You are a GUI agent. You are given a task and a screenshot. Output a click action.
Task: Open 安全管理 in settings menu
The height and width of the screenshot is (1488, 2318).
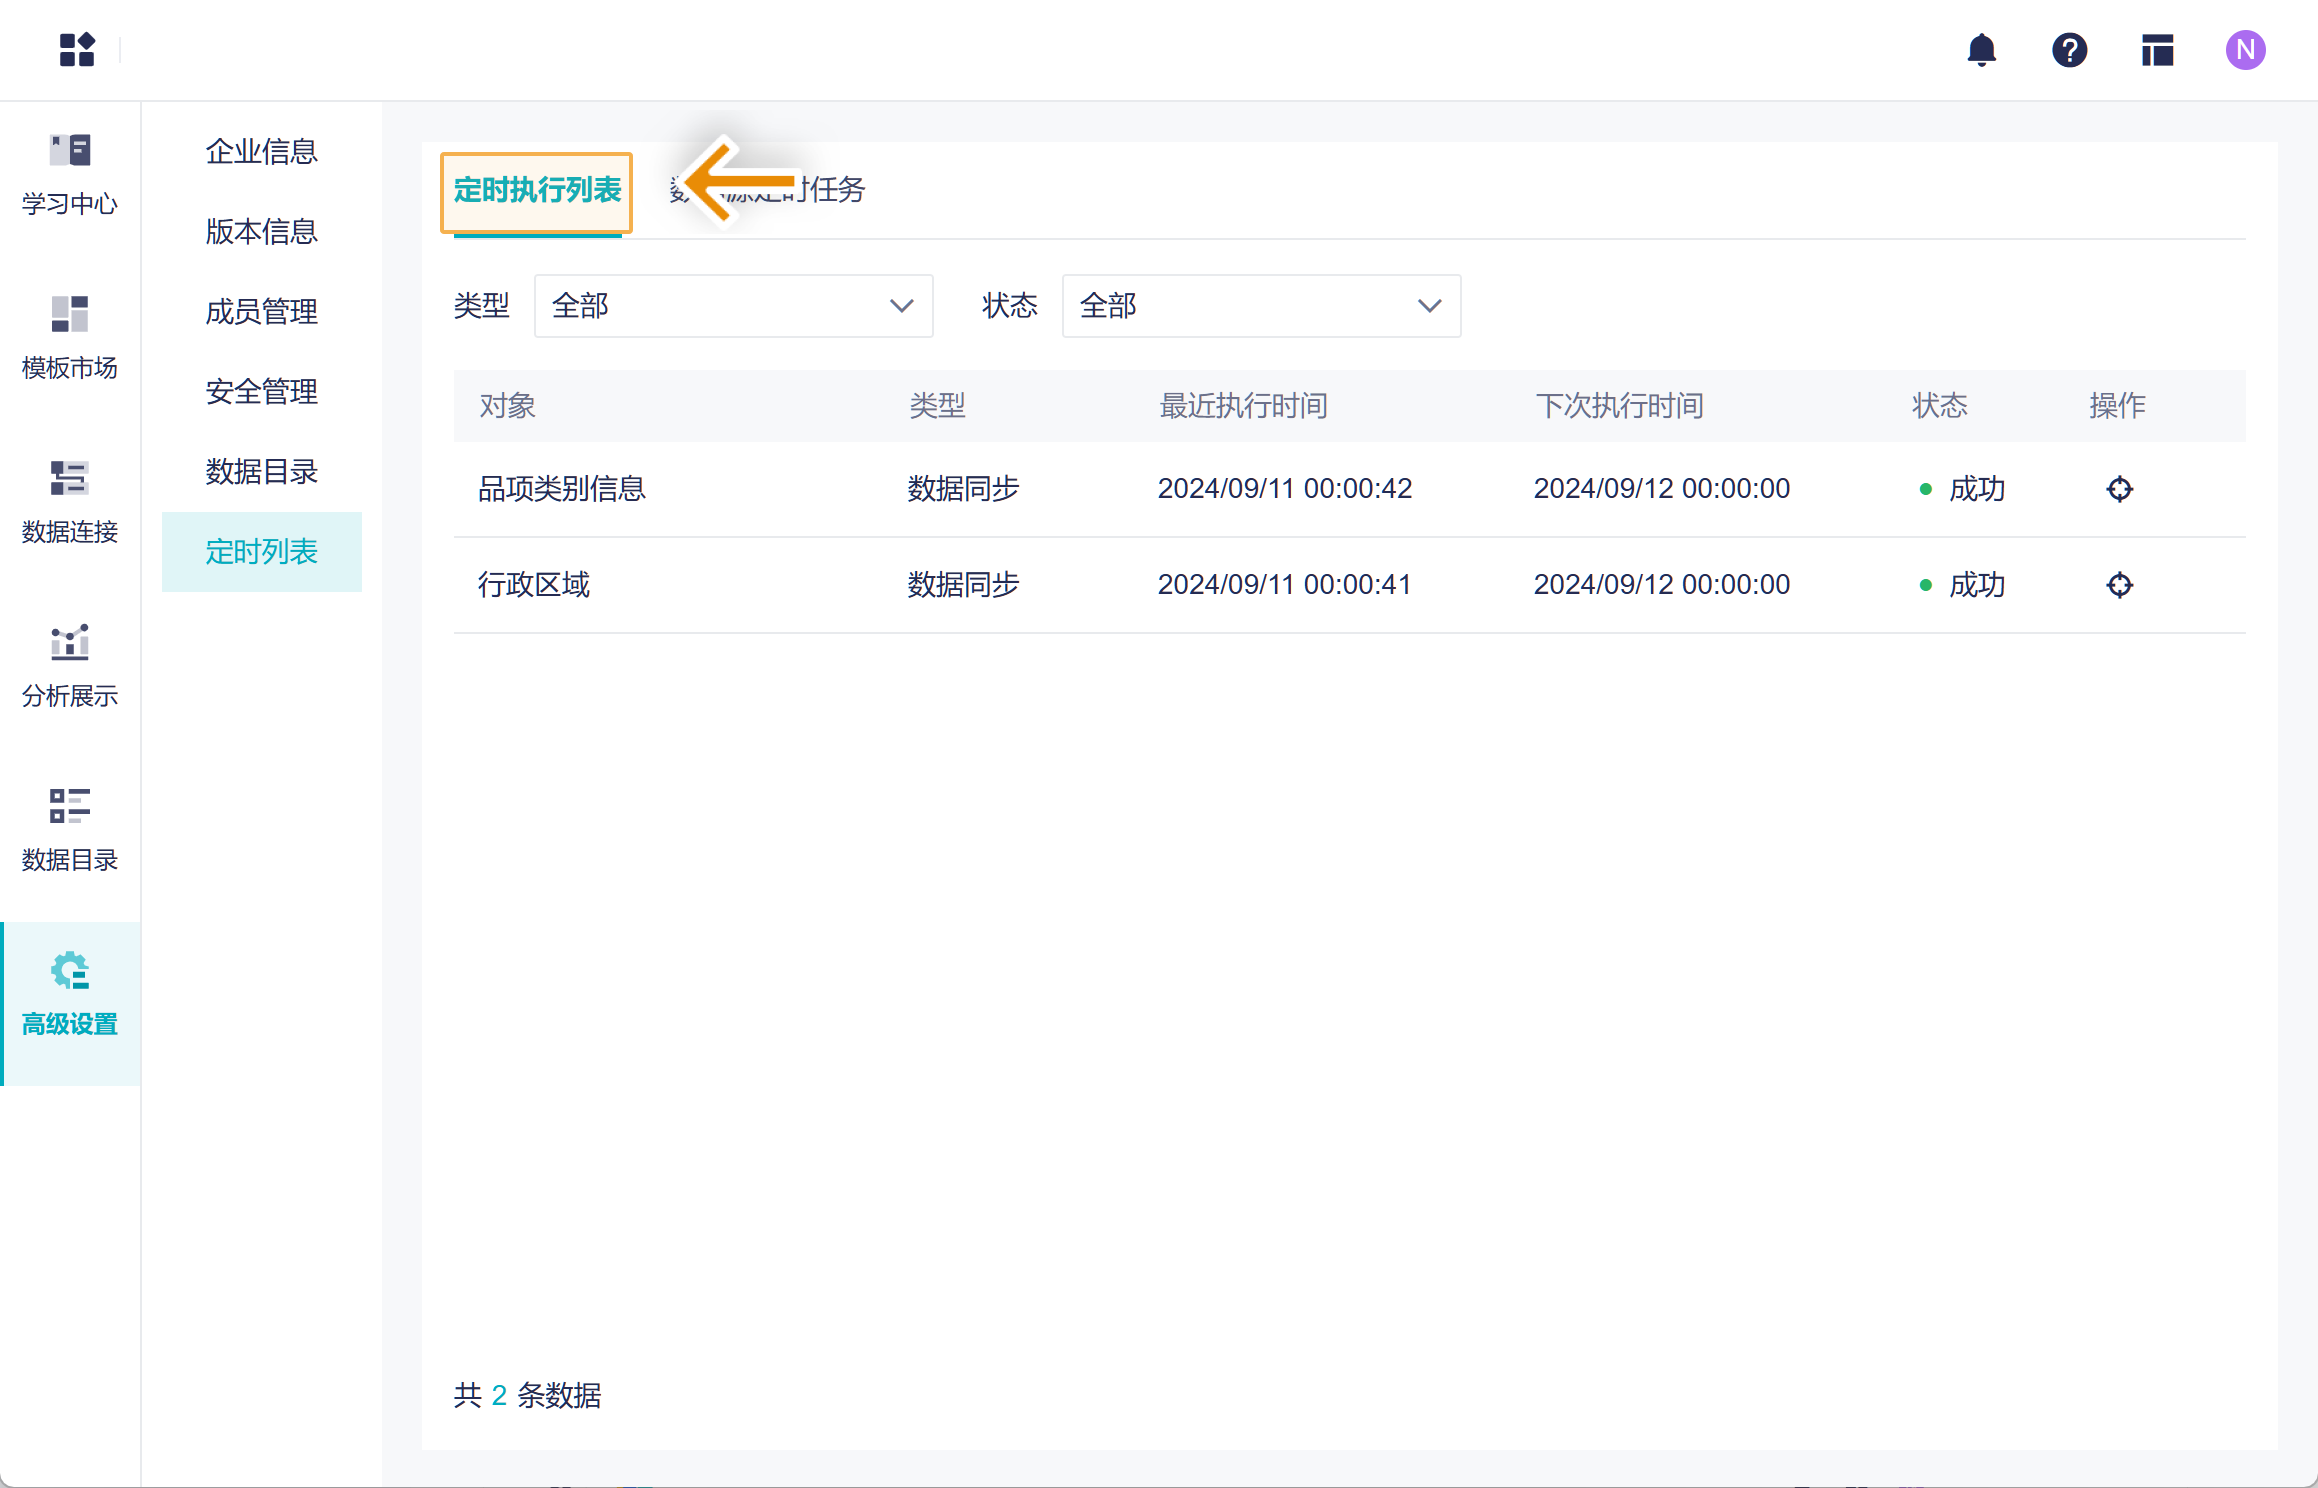(261, 392)
